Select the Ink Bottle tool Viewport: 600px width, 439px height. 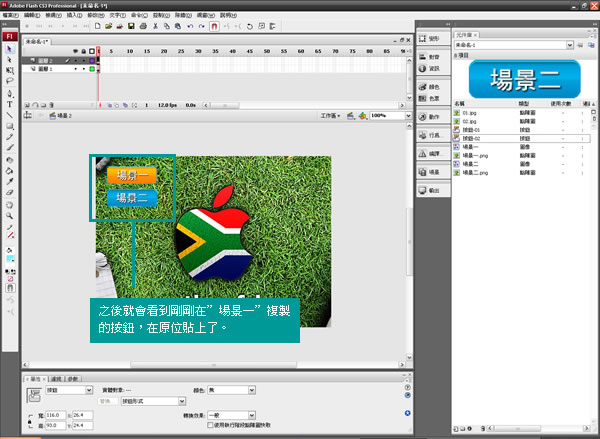(x=10, y=160)
